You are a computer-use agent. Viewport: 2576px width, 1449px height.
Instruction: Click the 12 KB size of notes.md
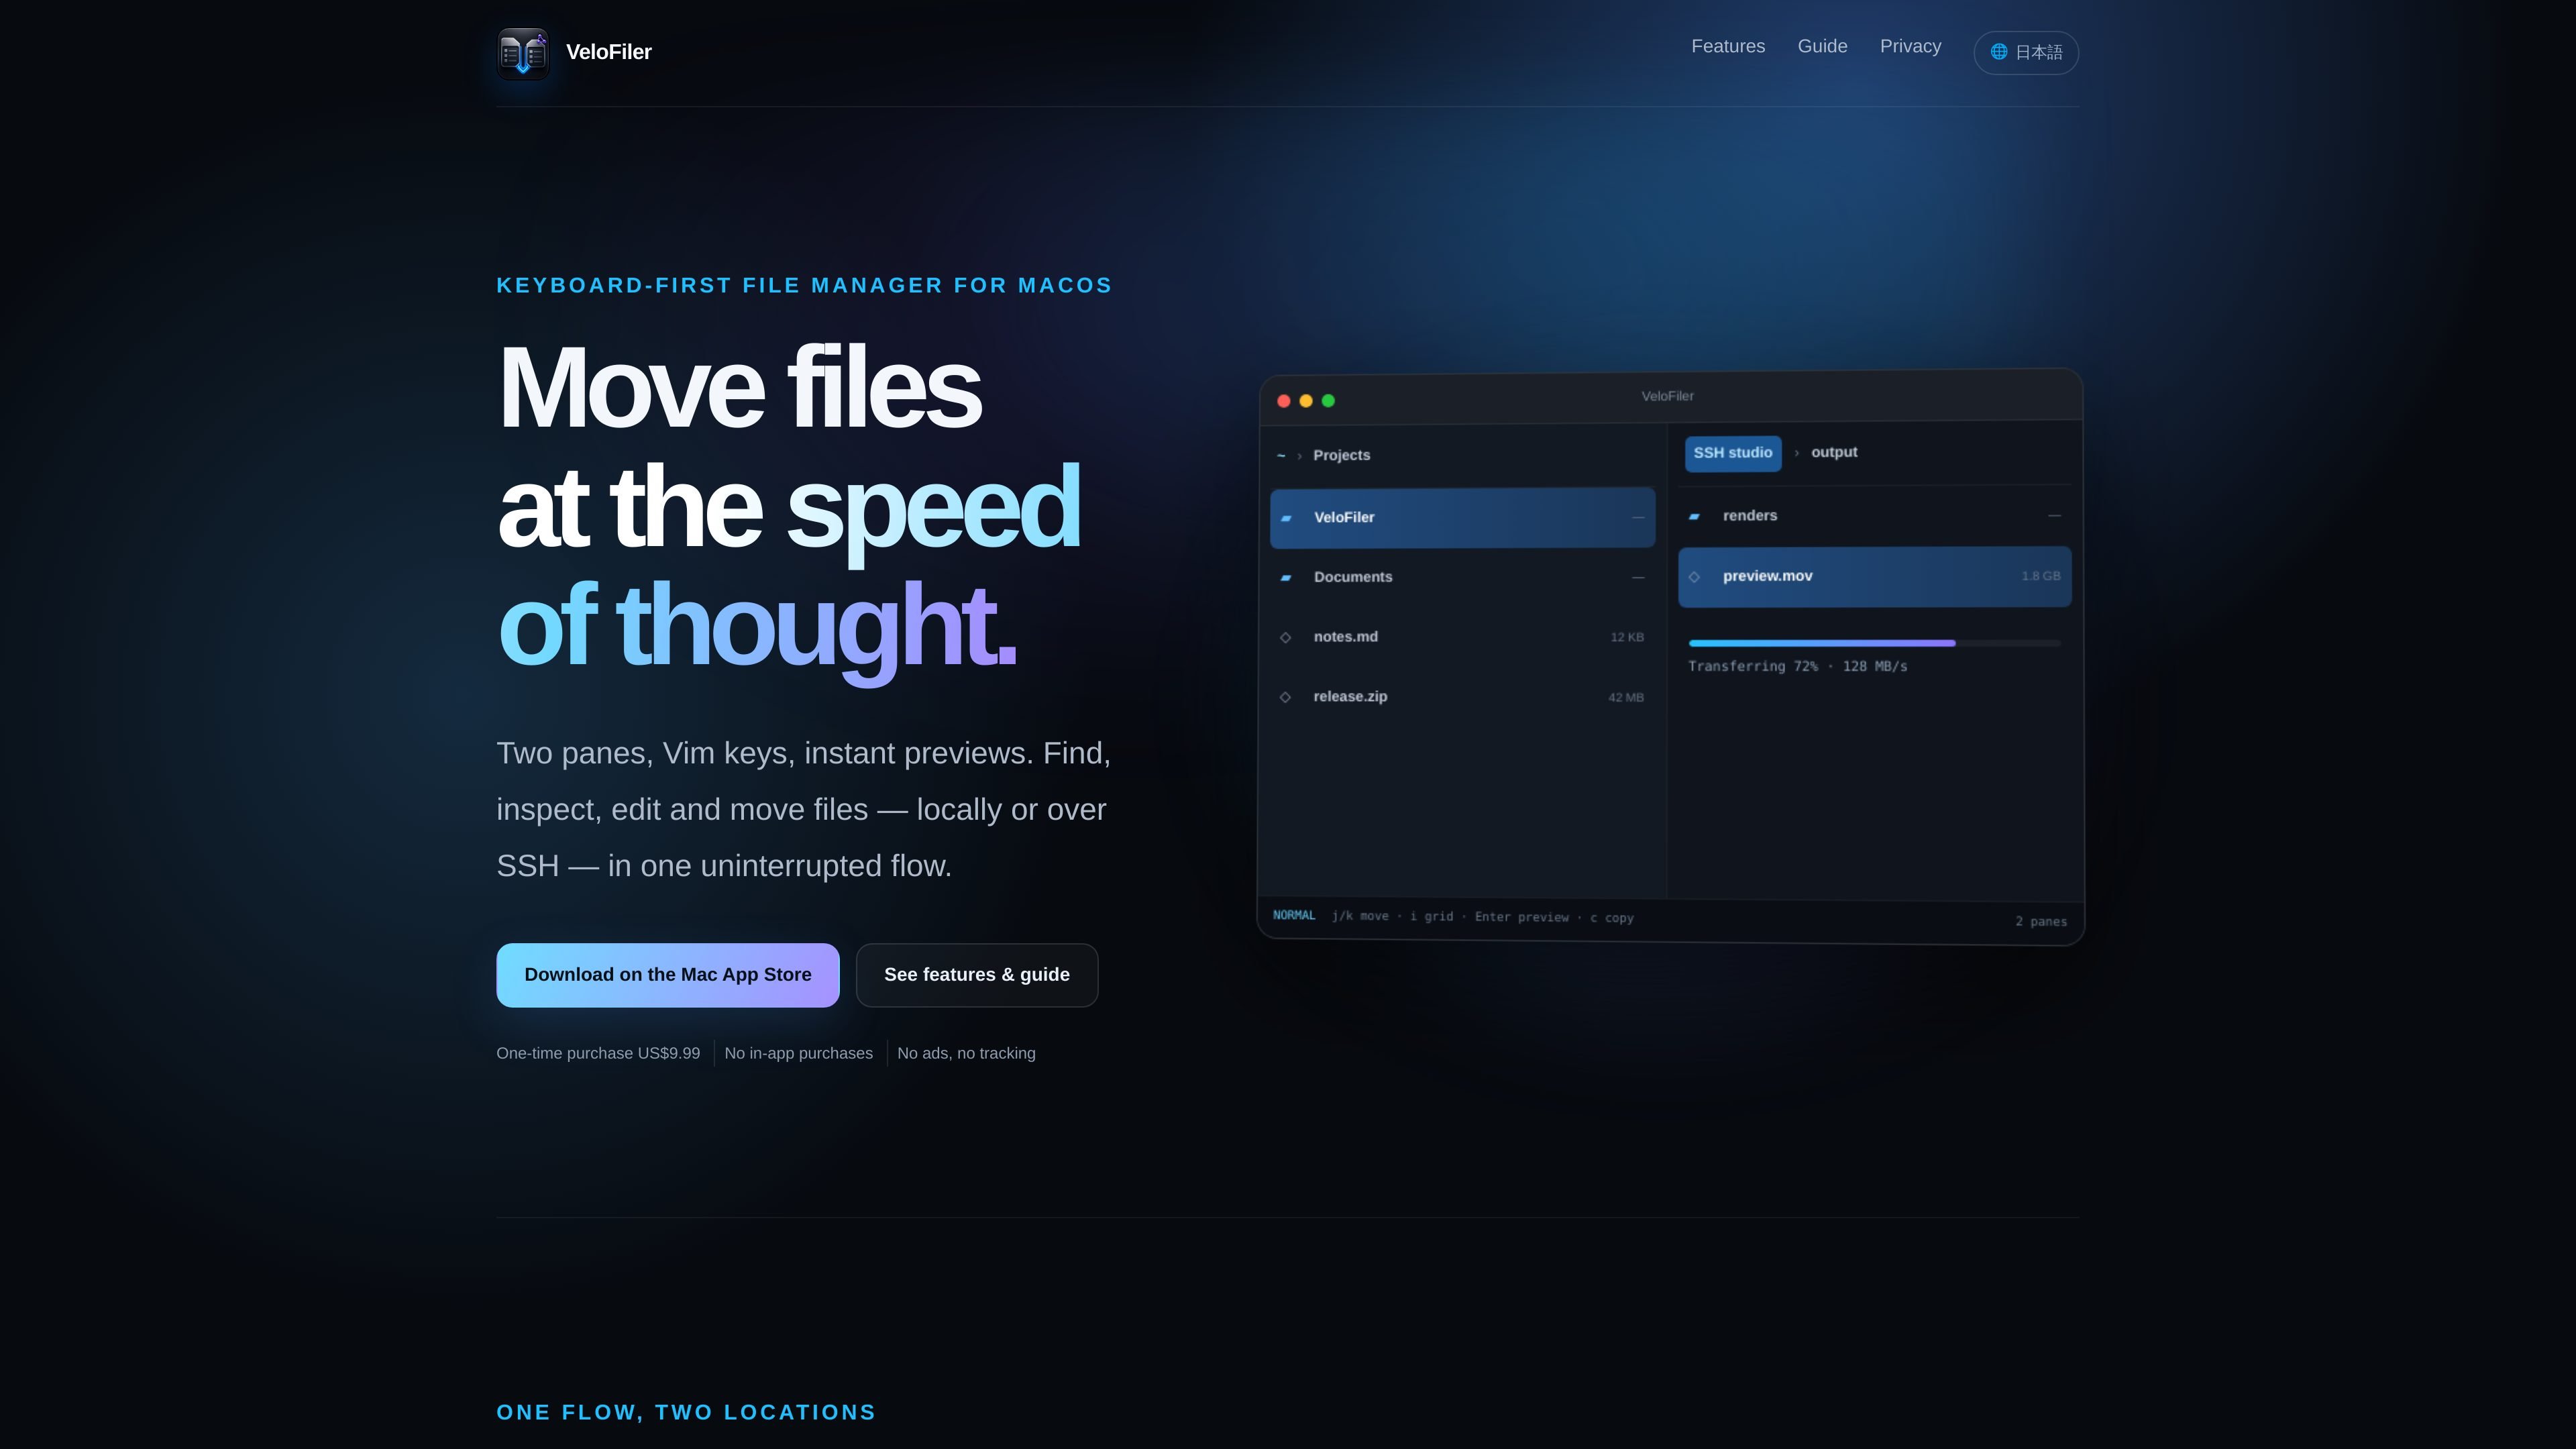(x=1627, y=638)
